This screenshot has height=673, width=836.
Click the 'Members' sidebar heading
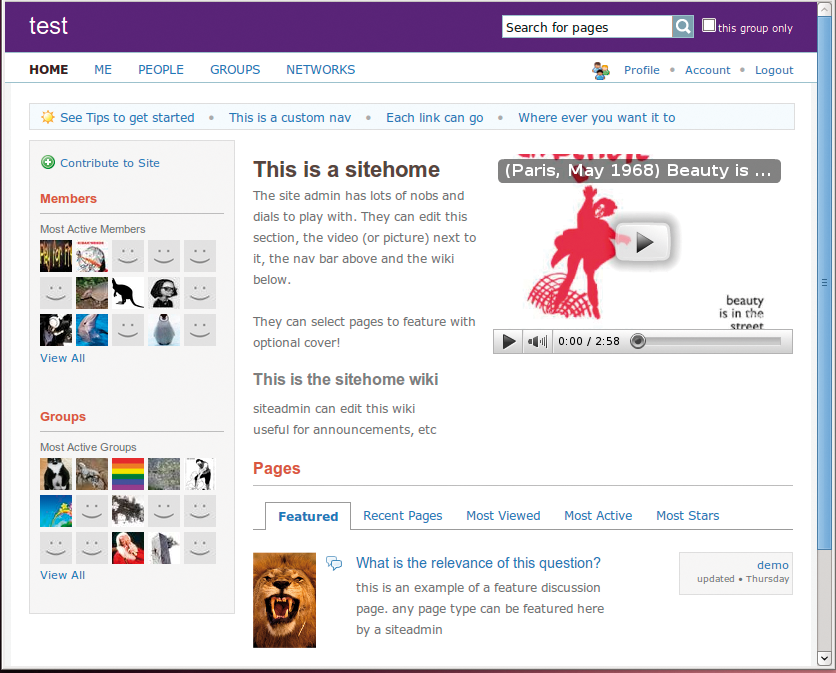(68, 199)
